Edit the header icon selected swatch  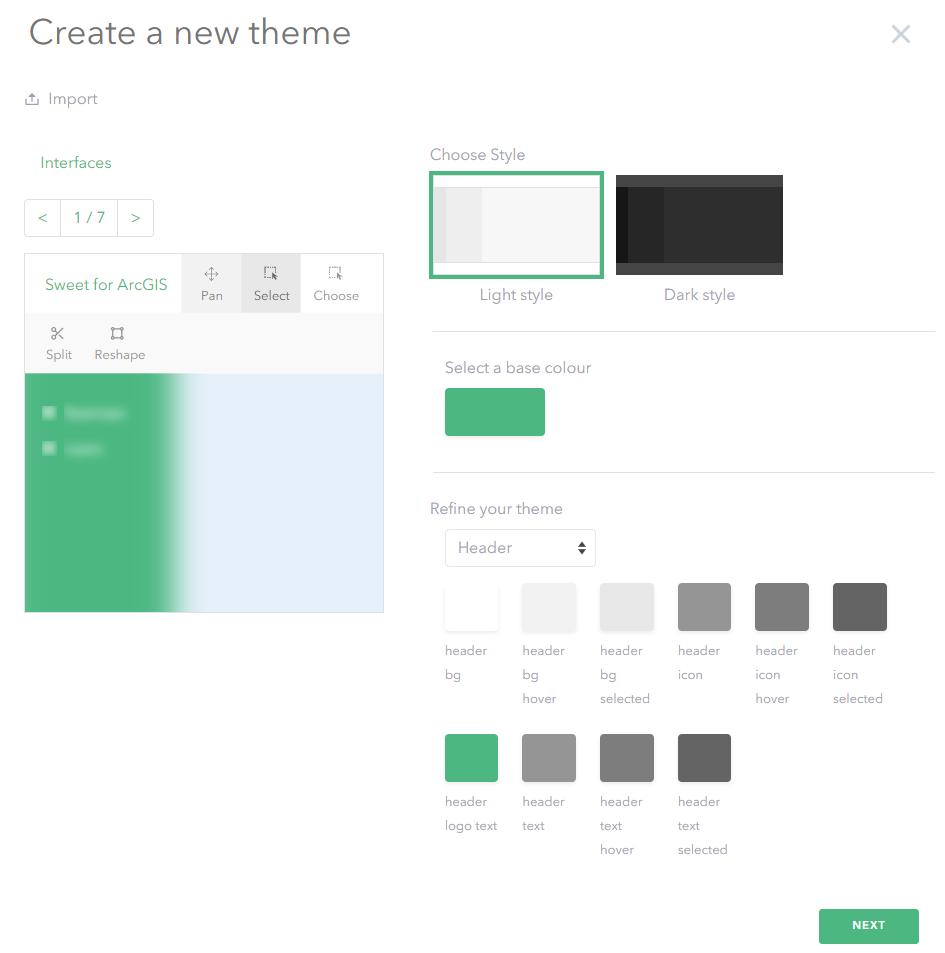[859, 607]
